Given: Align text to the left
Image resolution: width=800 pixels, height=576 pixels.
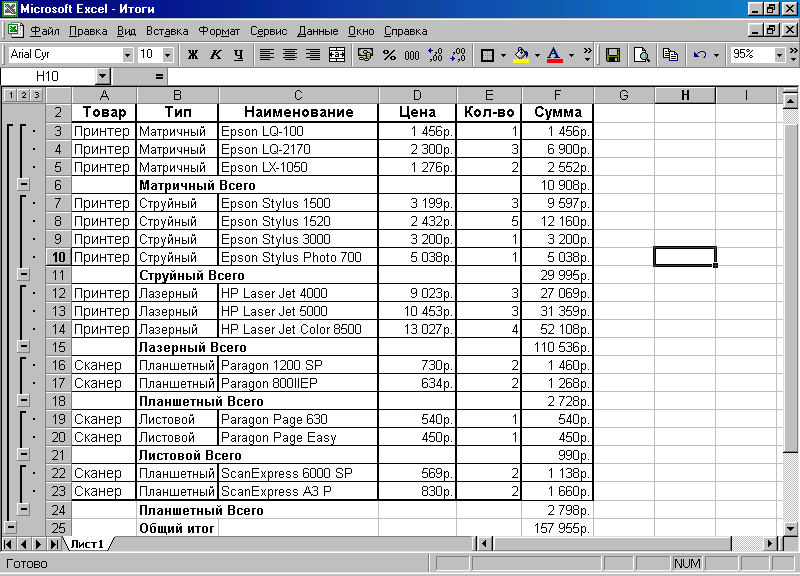Looking at the screenshot, I should point(266,55).
